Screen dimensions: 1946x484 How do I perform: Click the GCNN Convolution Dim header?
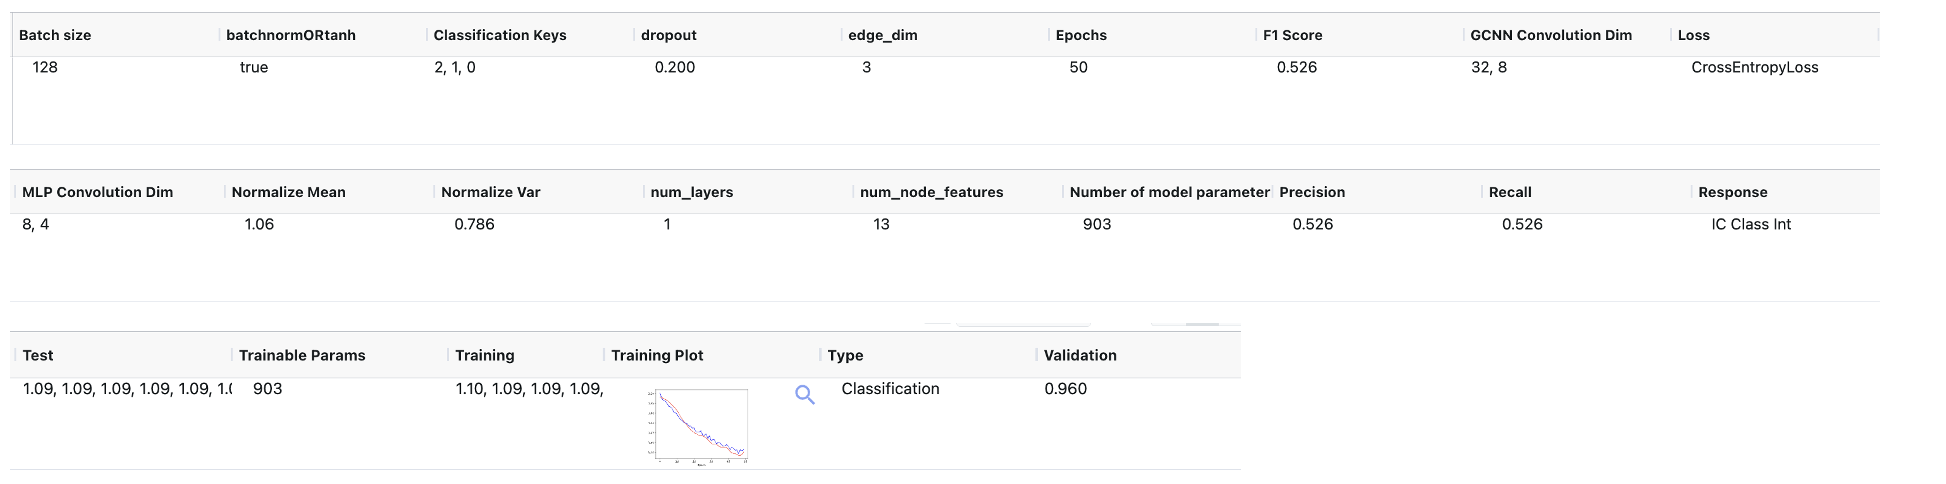(x=1550, y=35)
